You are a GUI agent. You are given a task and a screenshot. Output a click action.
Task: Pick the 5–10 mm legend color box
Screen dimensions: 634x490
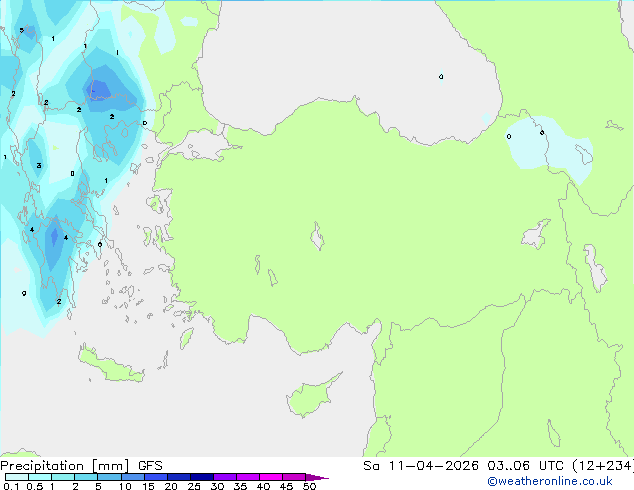tap(109, 477)
